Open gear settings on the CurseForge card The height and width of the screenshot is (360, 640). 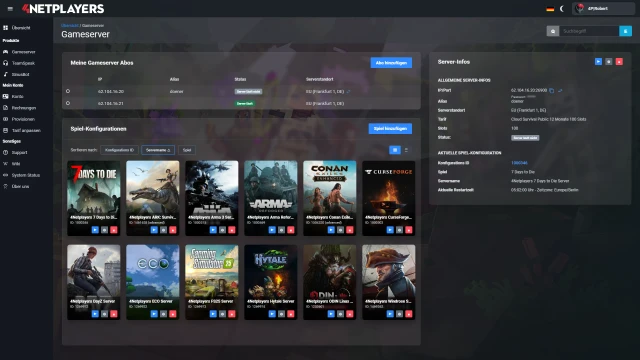(x=399, y=230)
